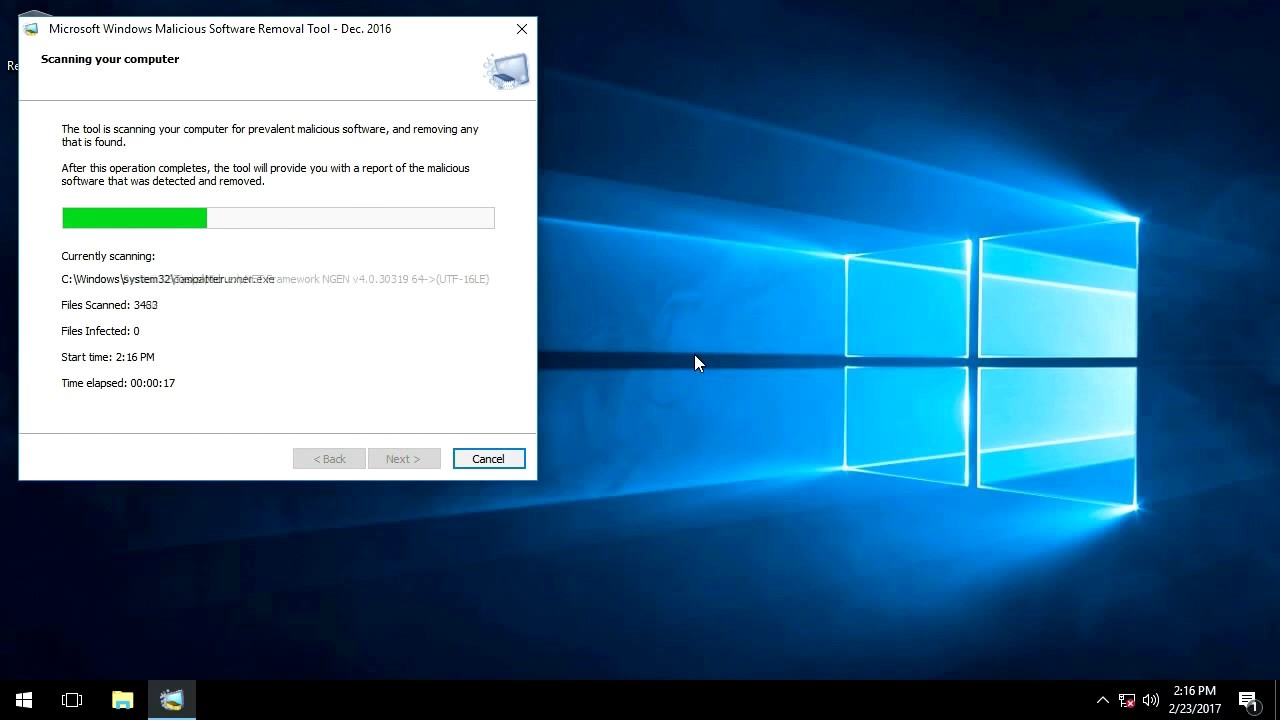Select the 'Start time: 2:16 PM' text
The image size is (1280, 720).
[x=108, y=357]
